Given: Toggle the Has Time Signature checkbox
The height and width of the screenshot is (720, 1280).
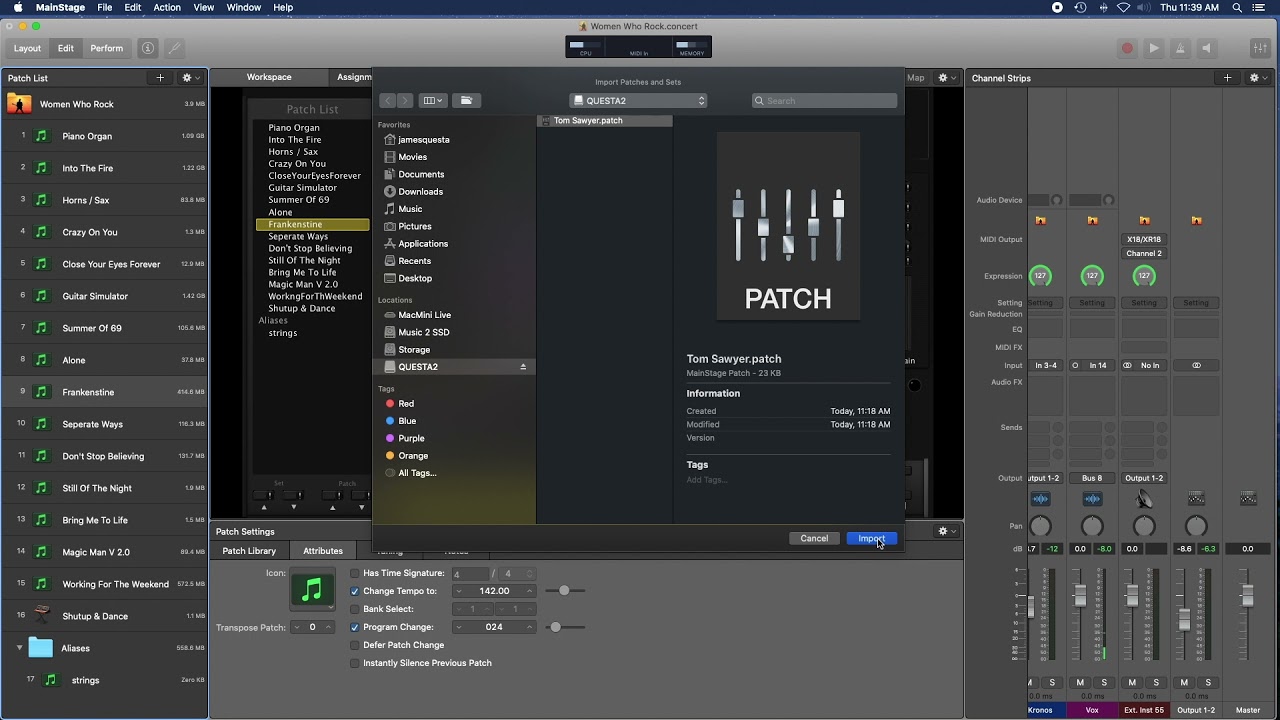Looking at the screenshot, I should click(x=355, y=573).
